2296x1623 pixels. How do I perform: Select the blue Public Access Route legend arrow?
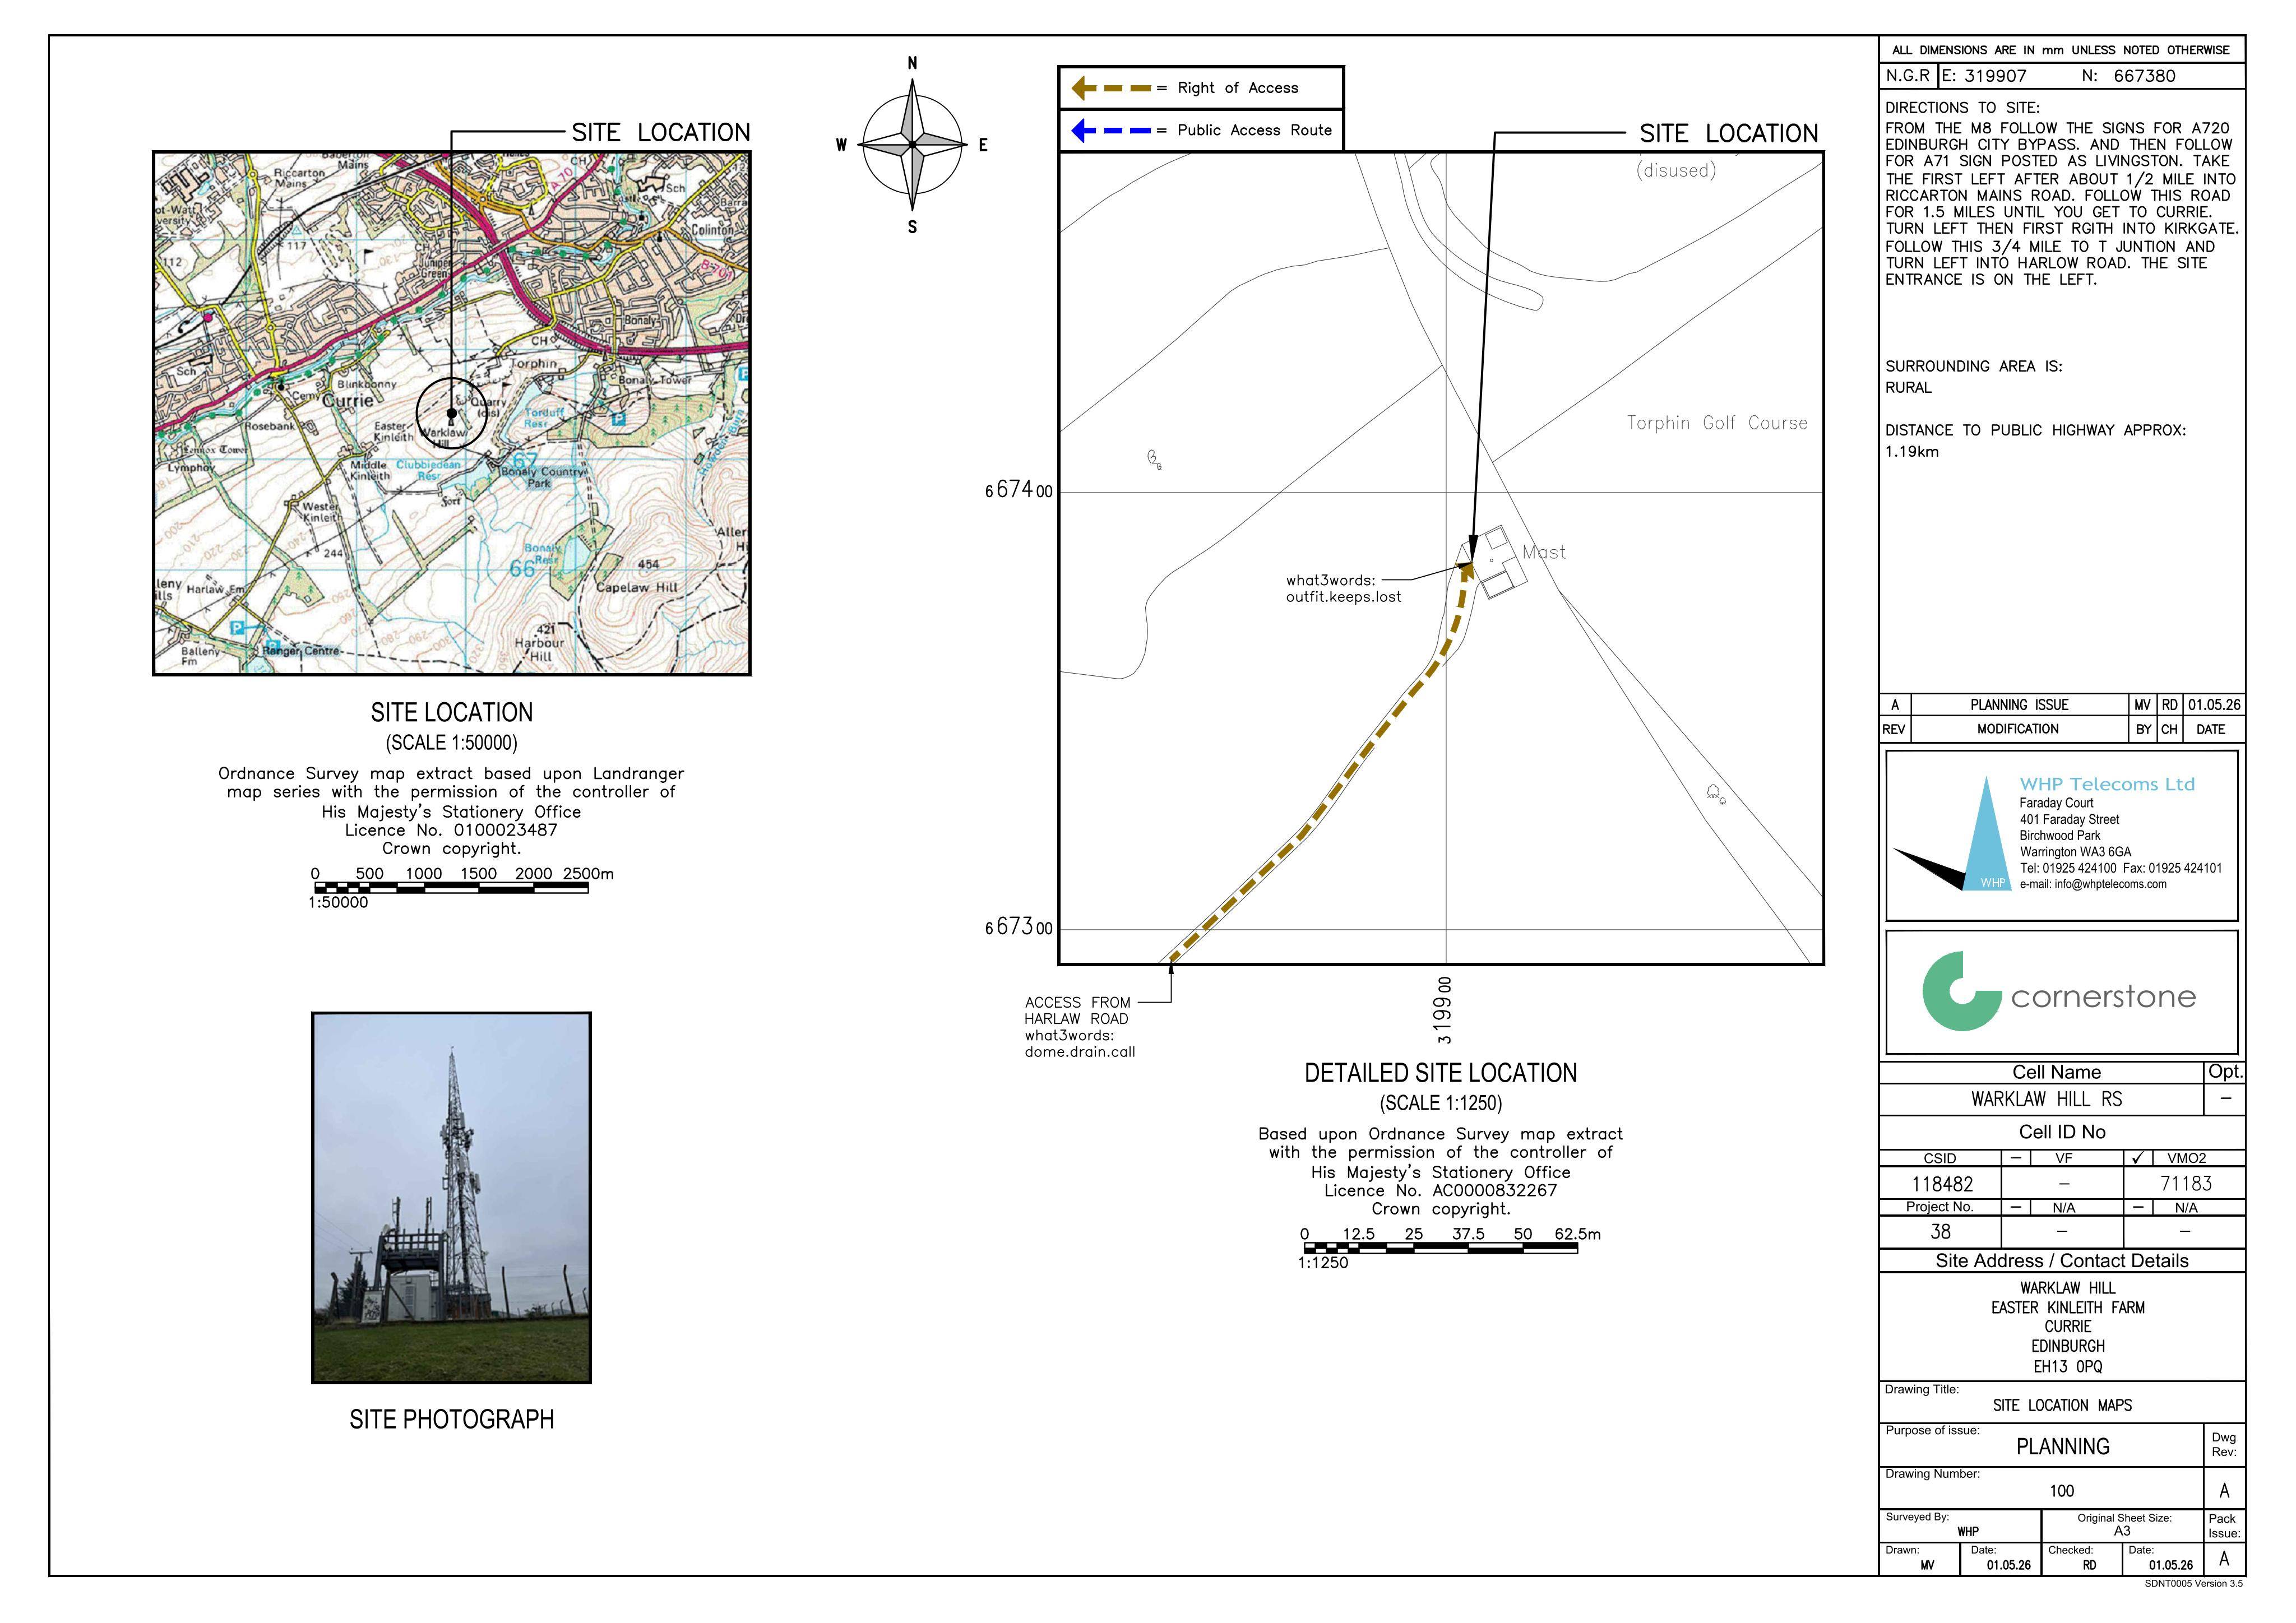[x=1110, y=130]
